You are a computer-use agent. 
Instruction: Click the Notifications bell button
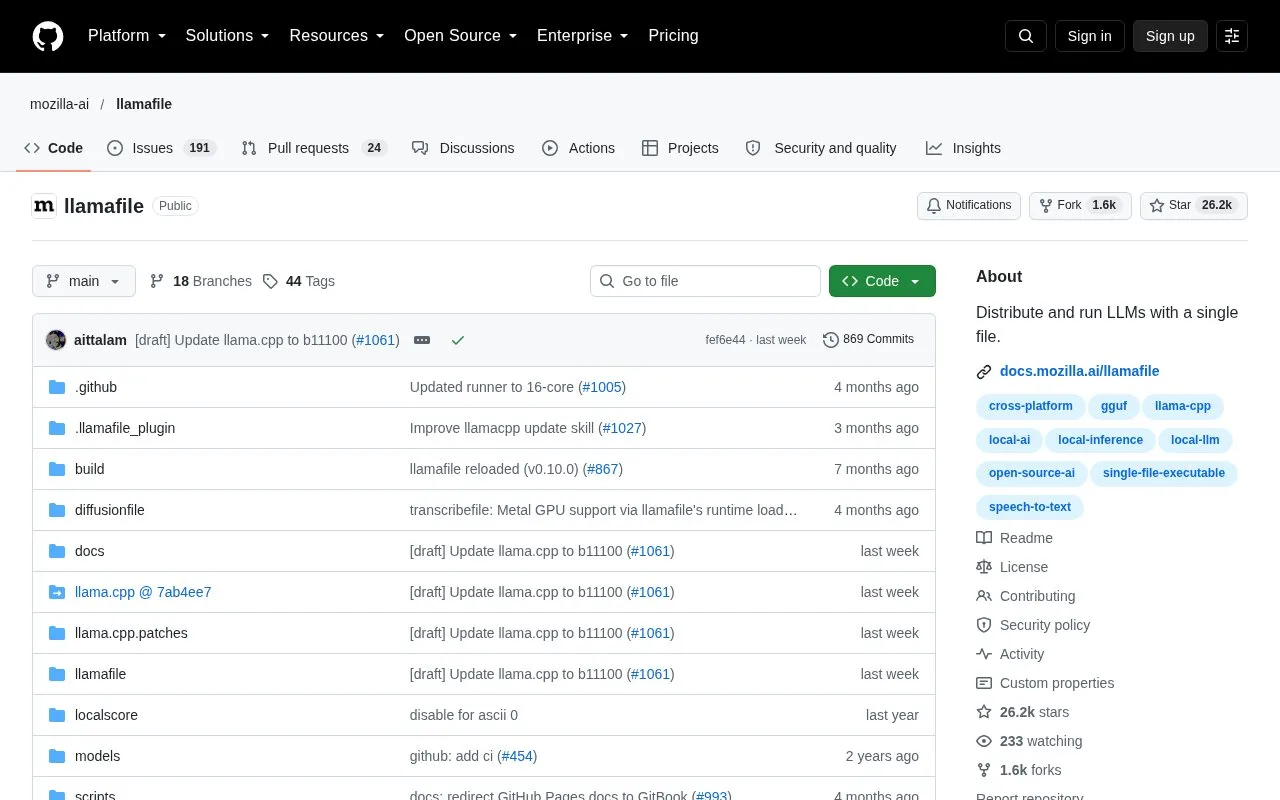[969, 205]
